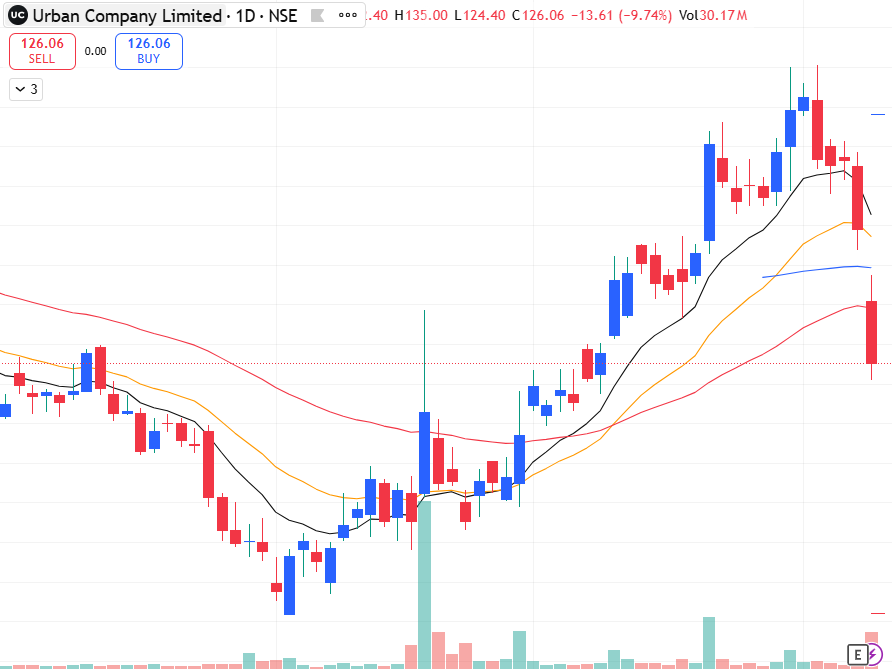Click the 126.06 SELL button
The height and width of the screenshot is (669, 892).
42,51
